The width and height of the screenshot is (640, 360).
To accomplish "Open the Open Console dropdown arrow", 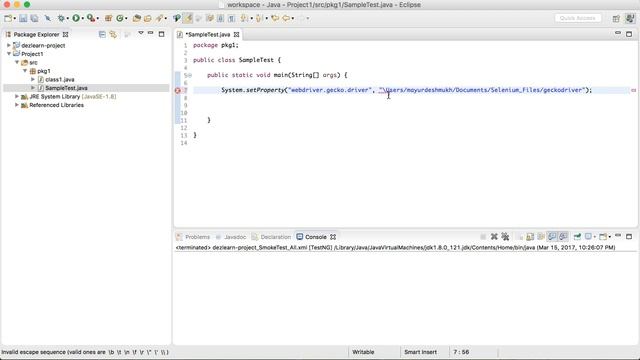I will pos(609,237).
